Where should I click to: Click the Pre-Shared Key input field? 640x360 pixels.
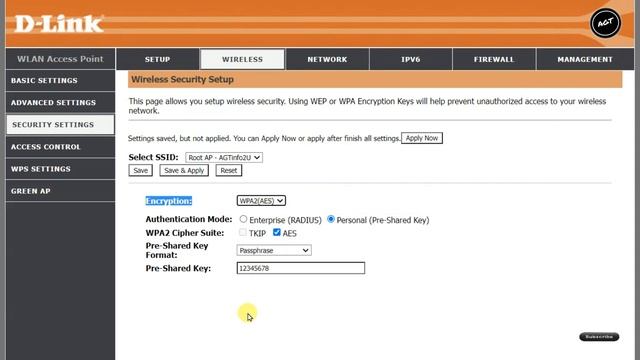[x=301, y=268]
